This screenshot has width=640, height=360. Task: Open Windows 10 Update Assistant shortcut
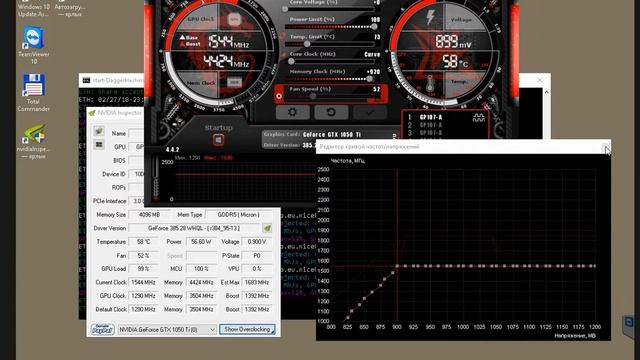click(x=33, y=9)
